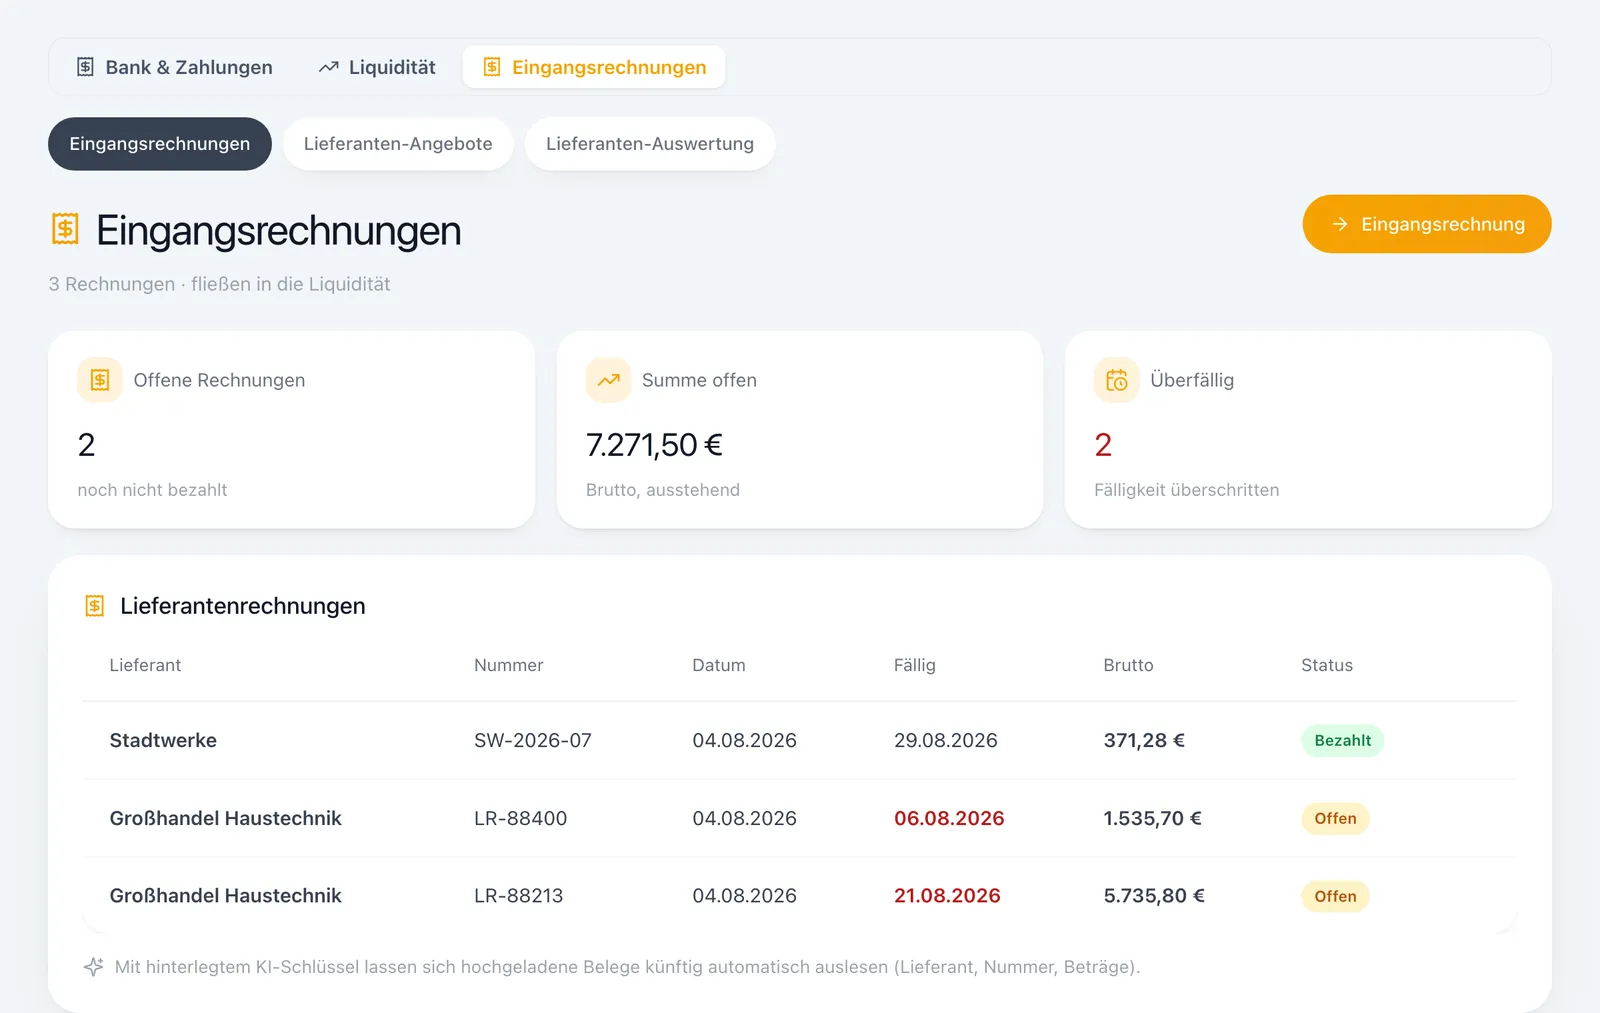Click the Liquidität trend arrow icon
The height and width of the screenshot is (1013, 1600).
click(328, 67)
